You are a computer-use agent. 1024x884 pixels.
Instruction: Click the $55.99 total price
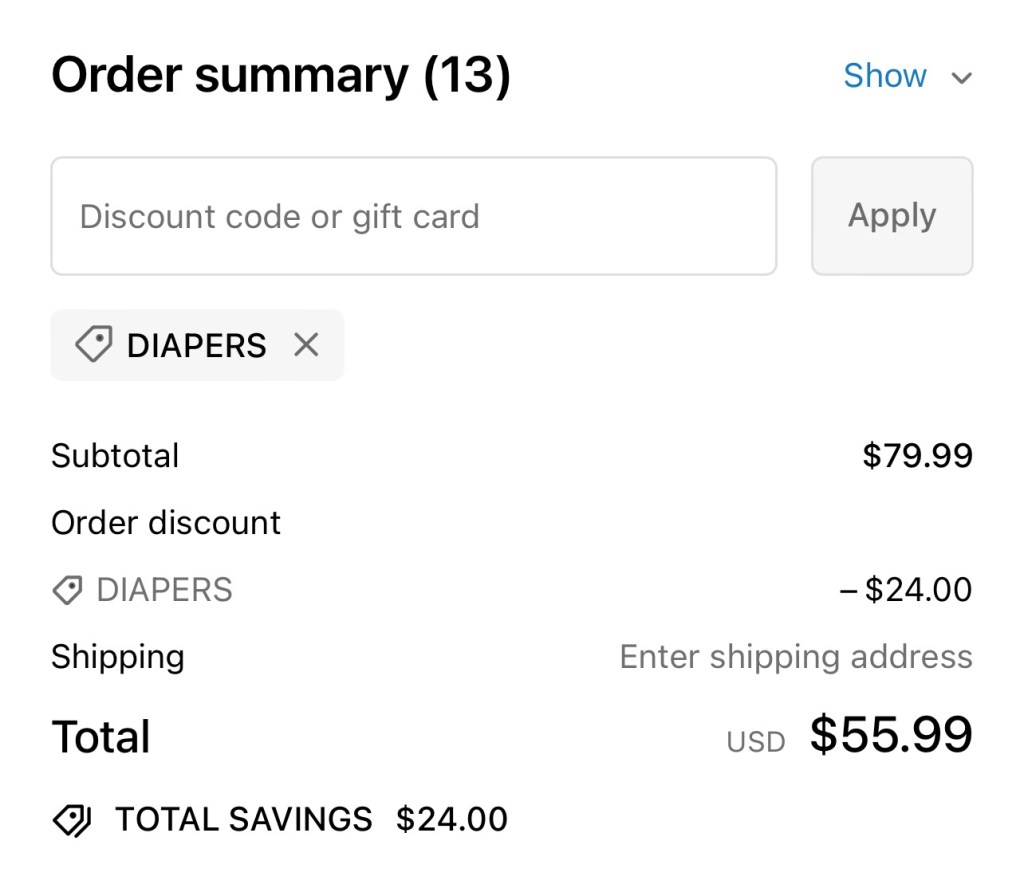click(890, 735)
